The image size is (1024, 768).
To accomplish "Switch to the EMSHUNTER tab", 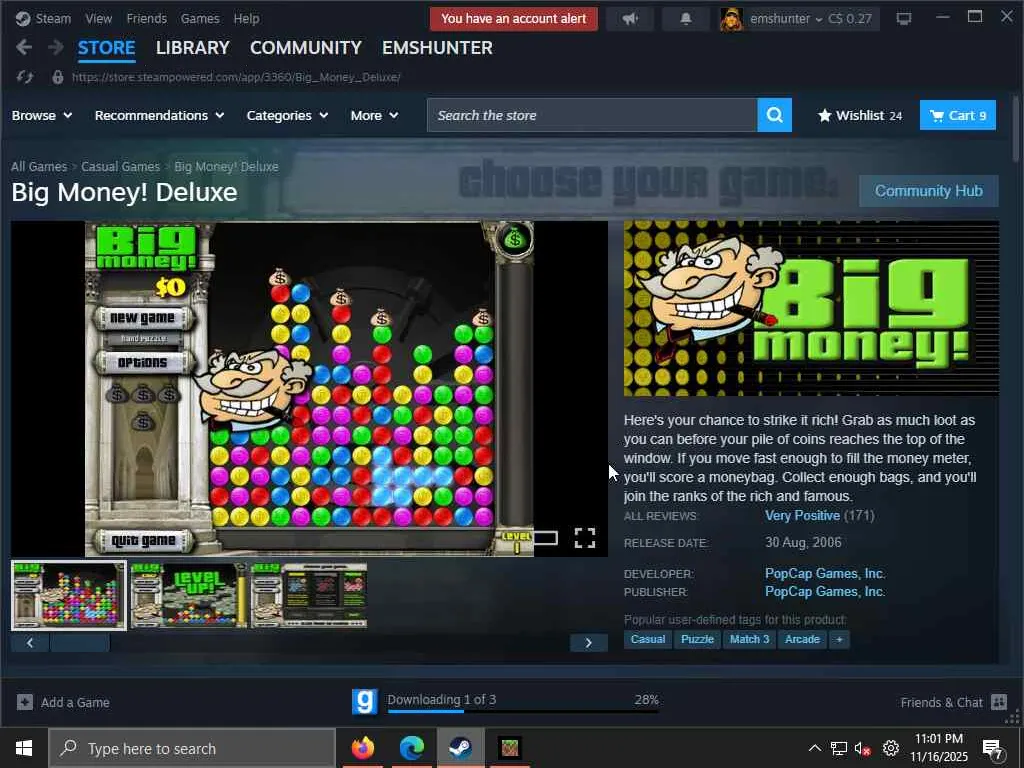I will pos(437,48).
